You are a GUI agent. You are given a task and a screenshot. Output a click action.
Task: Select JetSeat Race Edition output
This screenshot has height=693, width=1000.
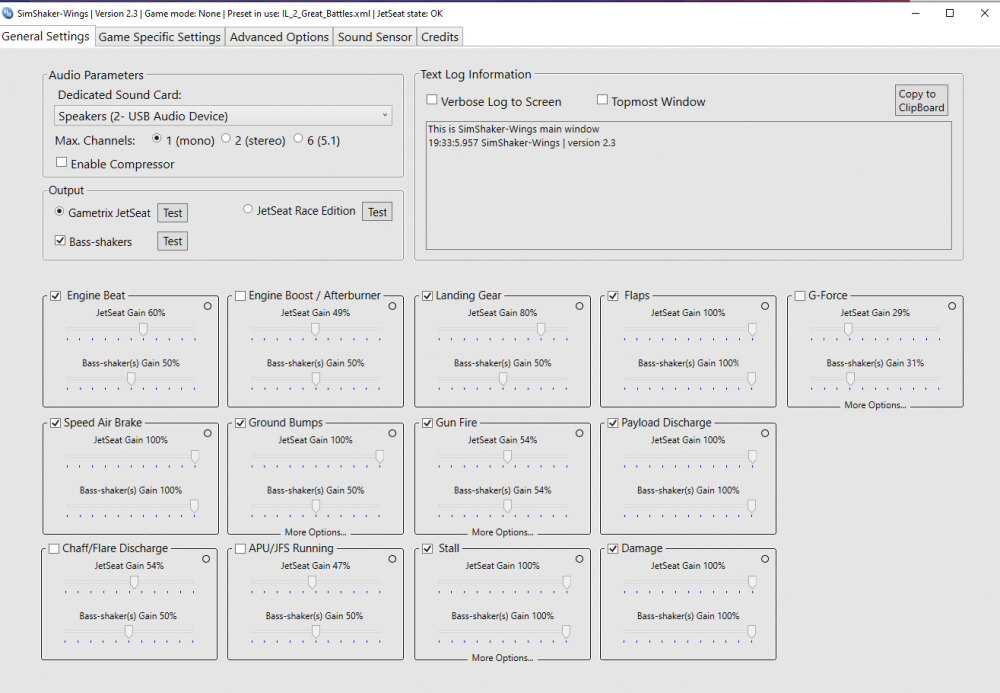(248, 209)
